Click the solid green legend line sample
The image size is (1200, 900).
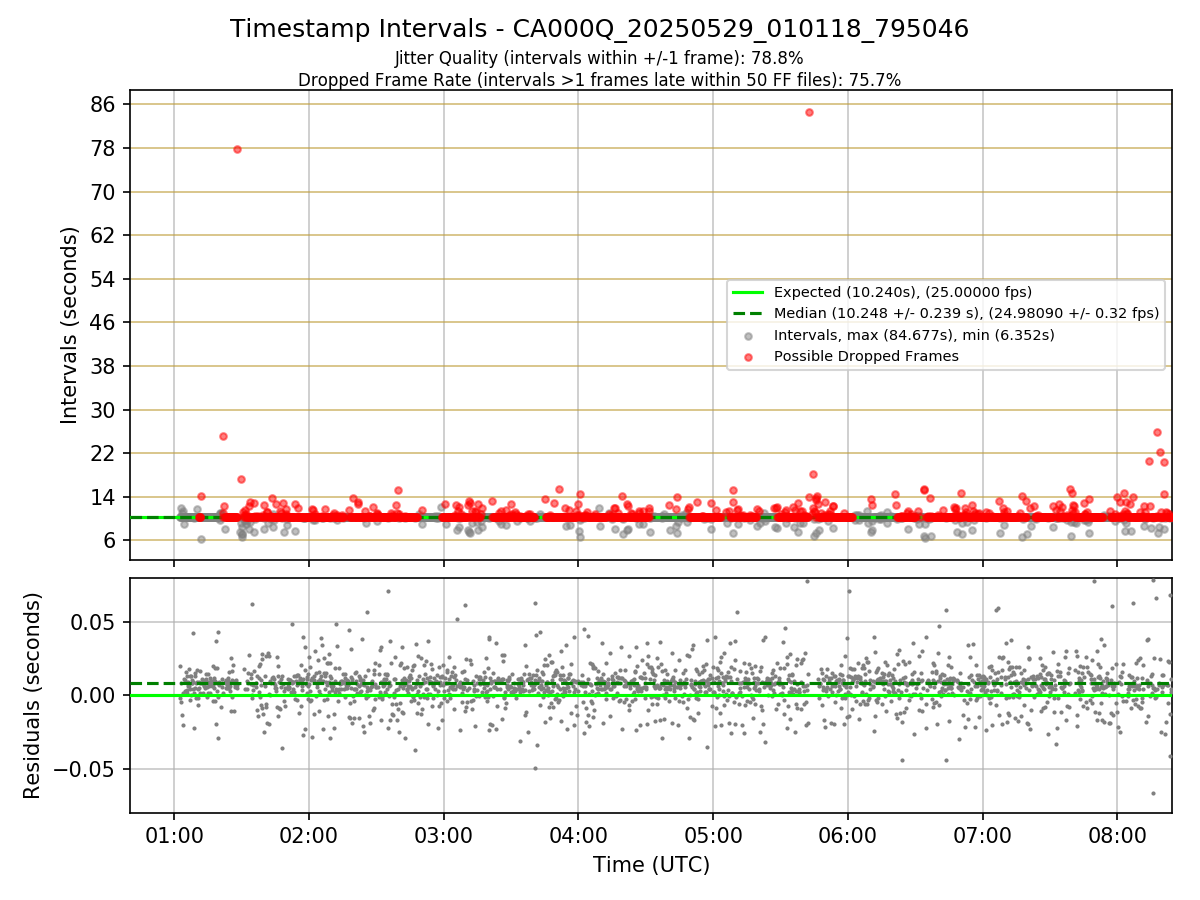tap(748, 293)
